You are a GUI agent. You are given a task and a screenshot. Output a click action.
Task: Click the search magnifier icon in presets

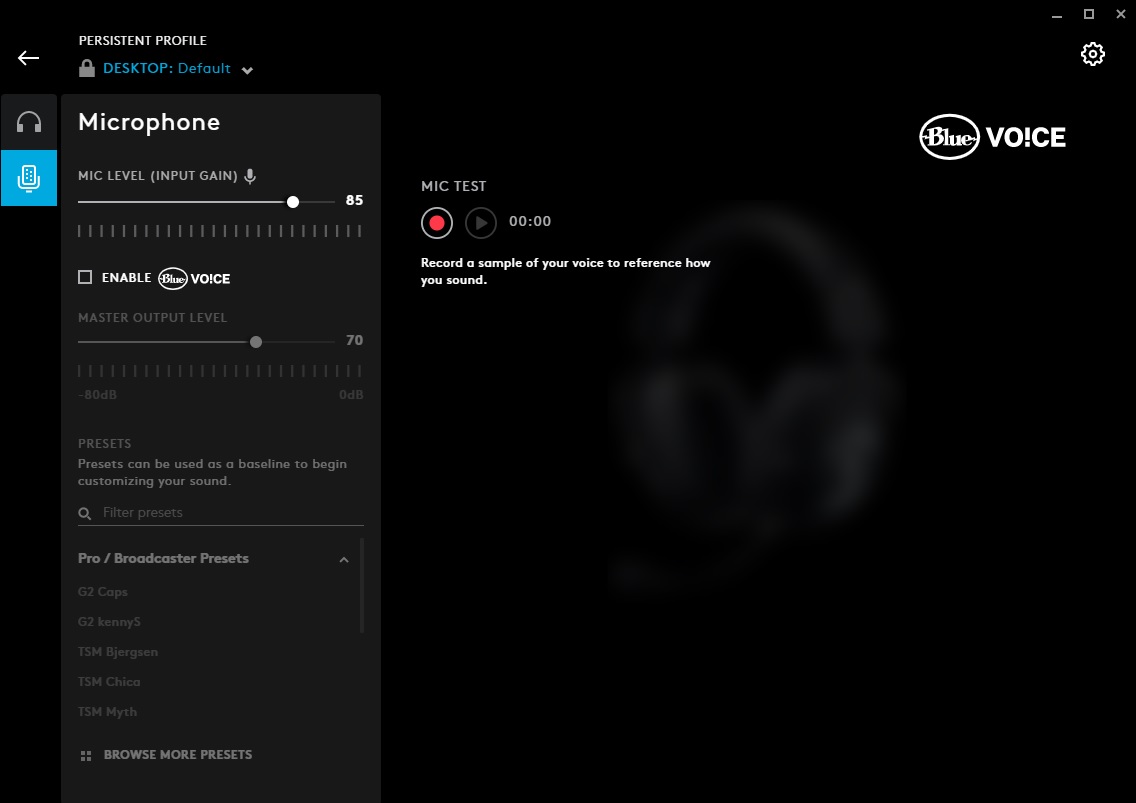(85, 514)
